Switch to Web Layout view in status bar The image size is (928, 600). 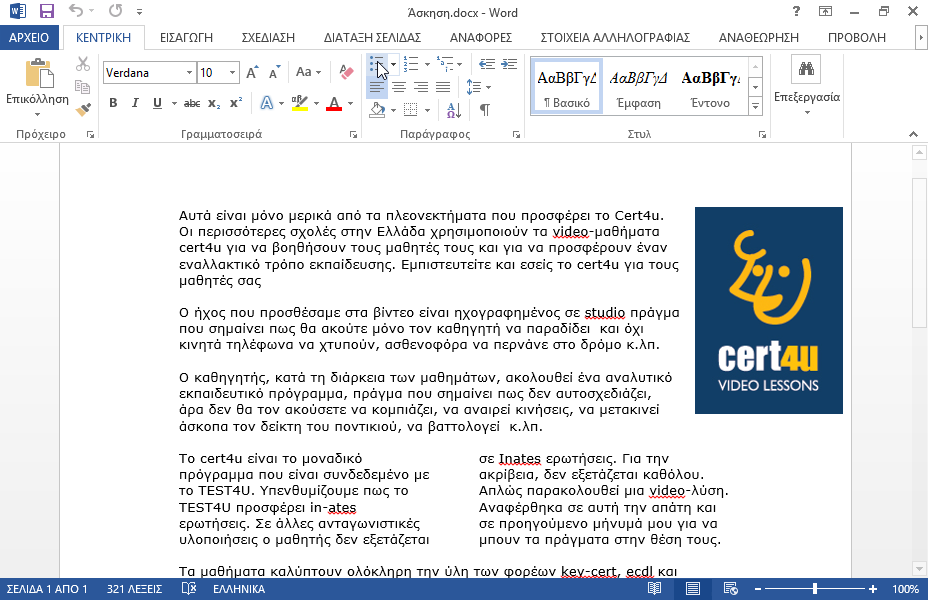click(730, 589)
